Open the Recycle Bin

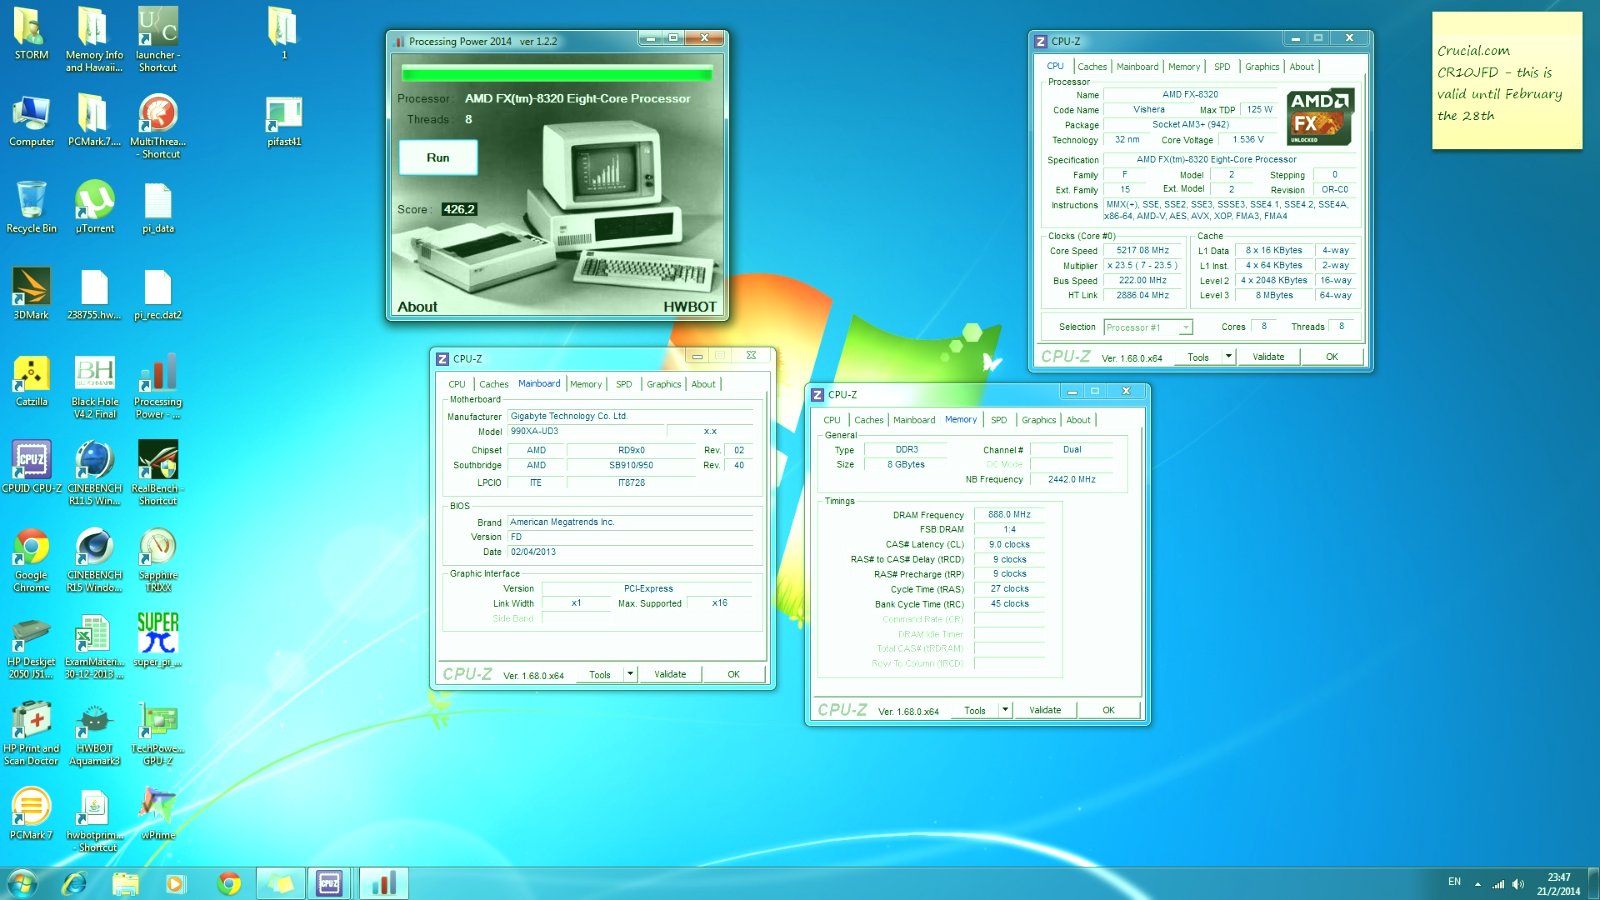click(x=31, y=208)
